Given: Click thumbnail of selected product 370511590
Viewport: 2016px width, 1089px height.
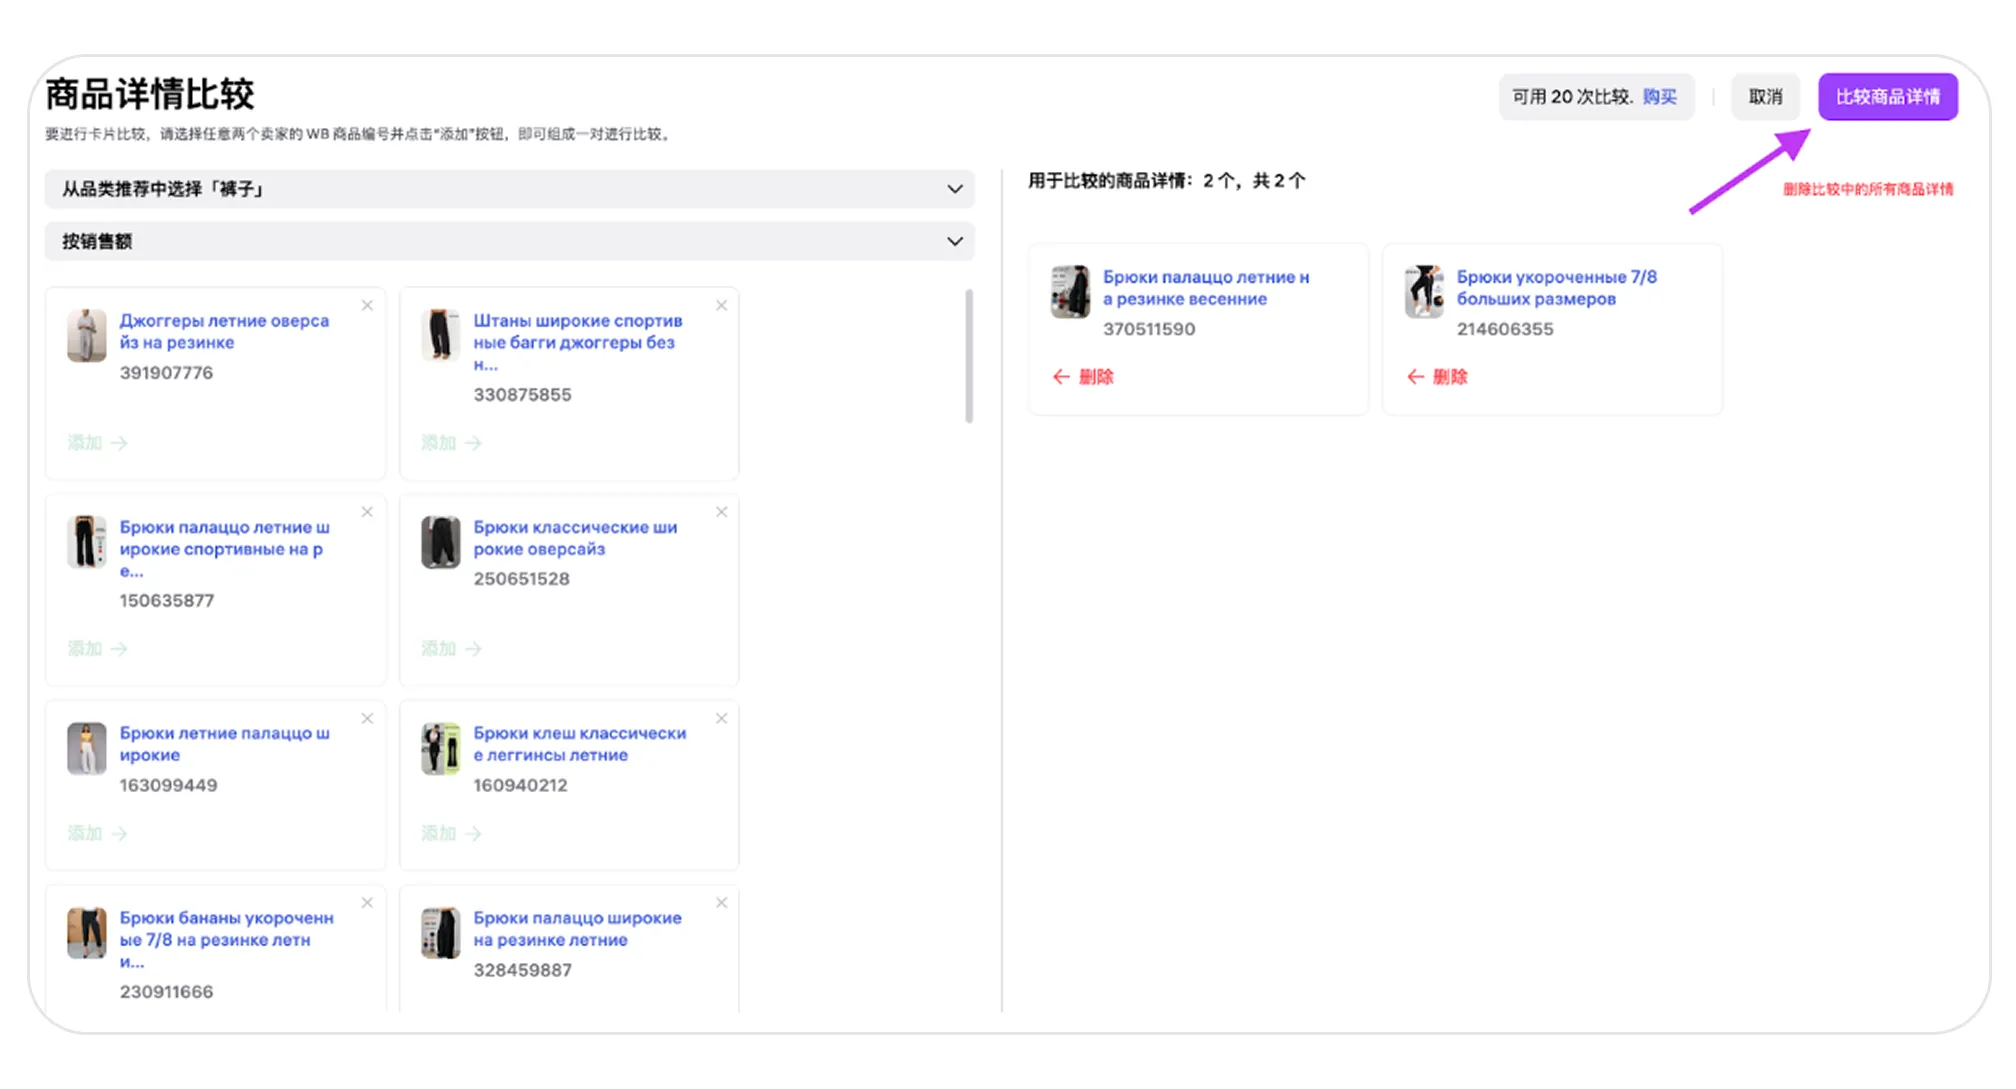Looking at the screenshot, I should (x=1070, y=291).
